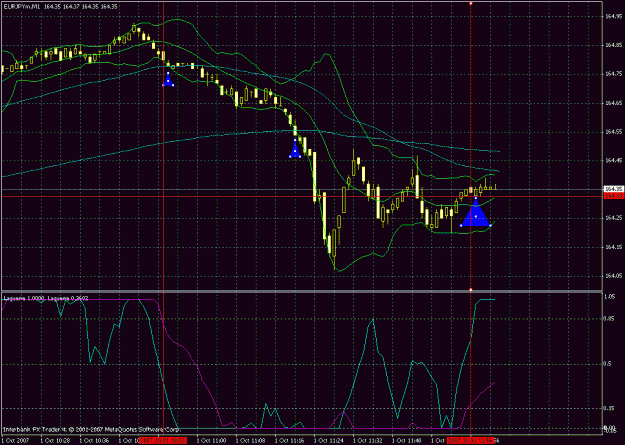
Task: Click the 1 Oct 10:28 time label
Action: [53, 441]
